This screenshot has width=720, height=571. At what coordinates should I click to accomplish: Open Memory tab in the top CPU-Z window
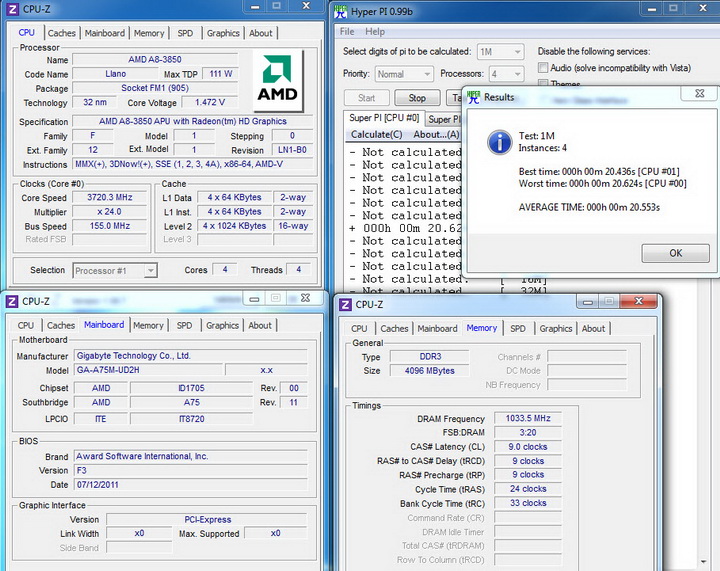(x=149, y=33)
